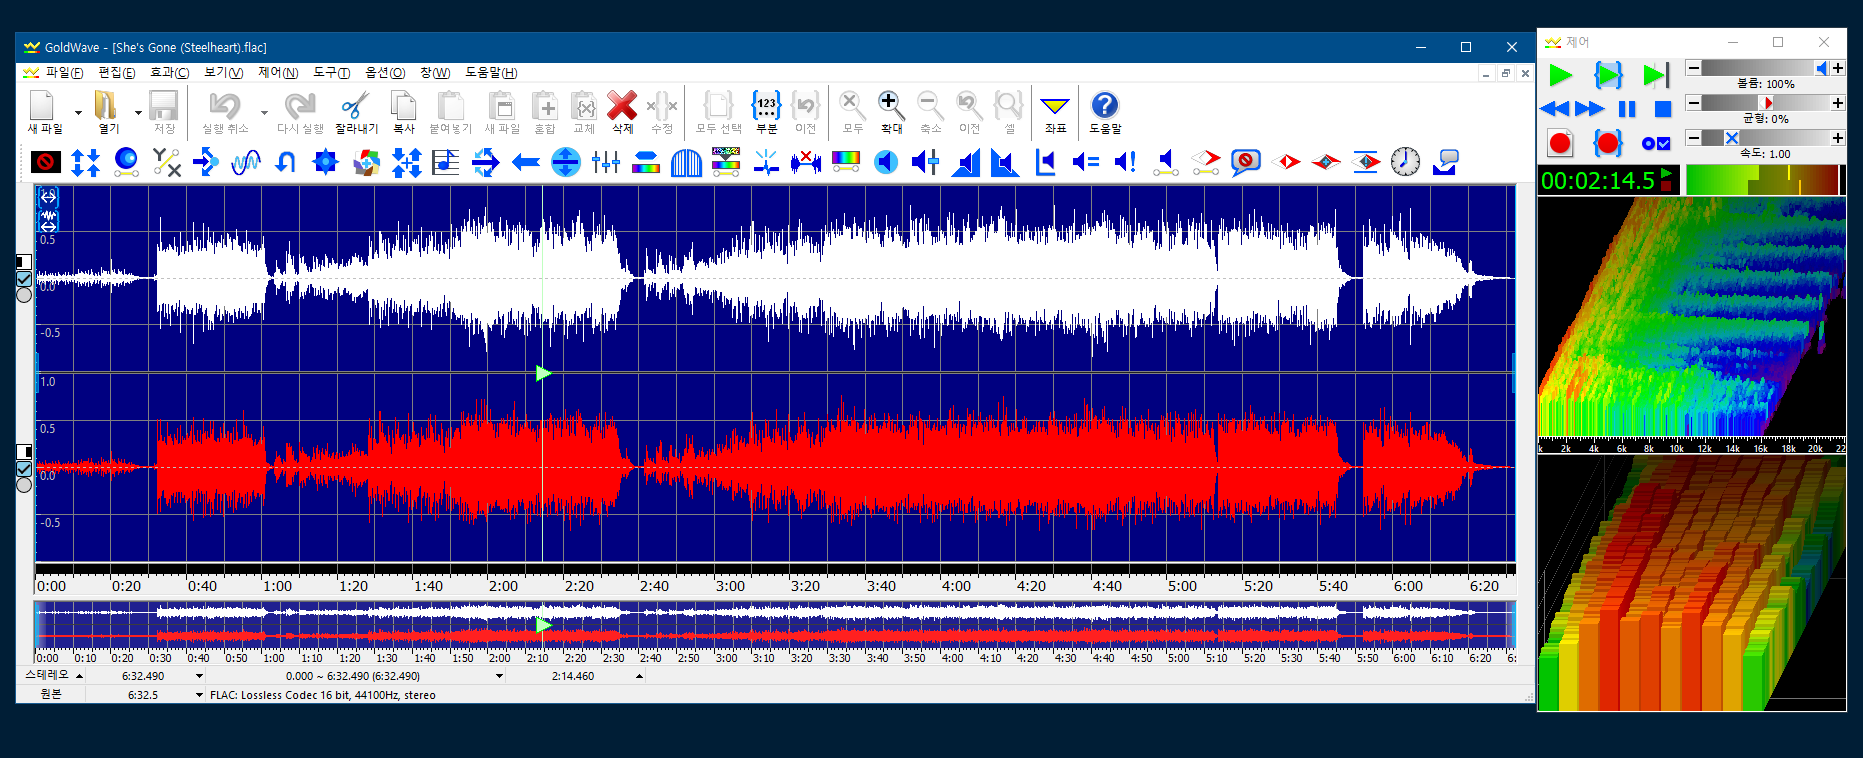Click the up arrow beside 2:14.460 position
This screenshot has height=758, width=1863.
tap(639, 676)
